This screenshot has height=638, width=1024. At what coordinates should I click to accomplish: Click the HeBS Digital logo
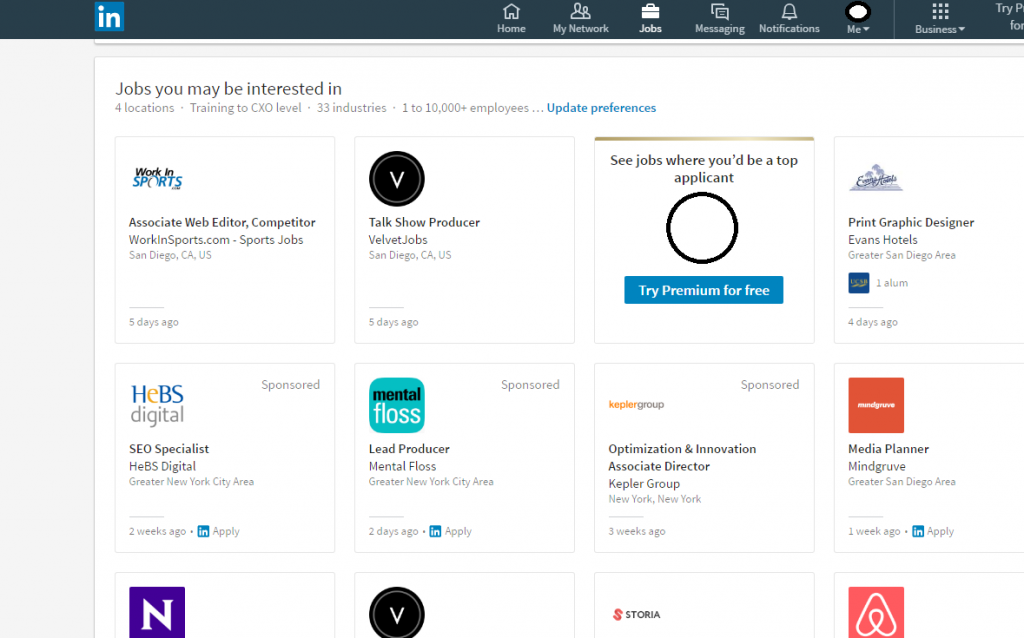157,405
